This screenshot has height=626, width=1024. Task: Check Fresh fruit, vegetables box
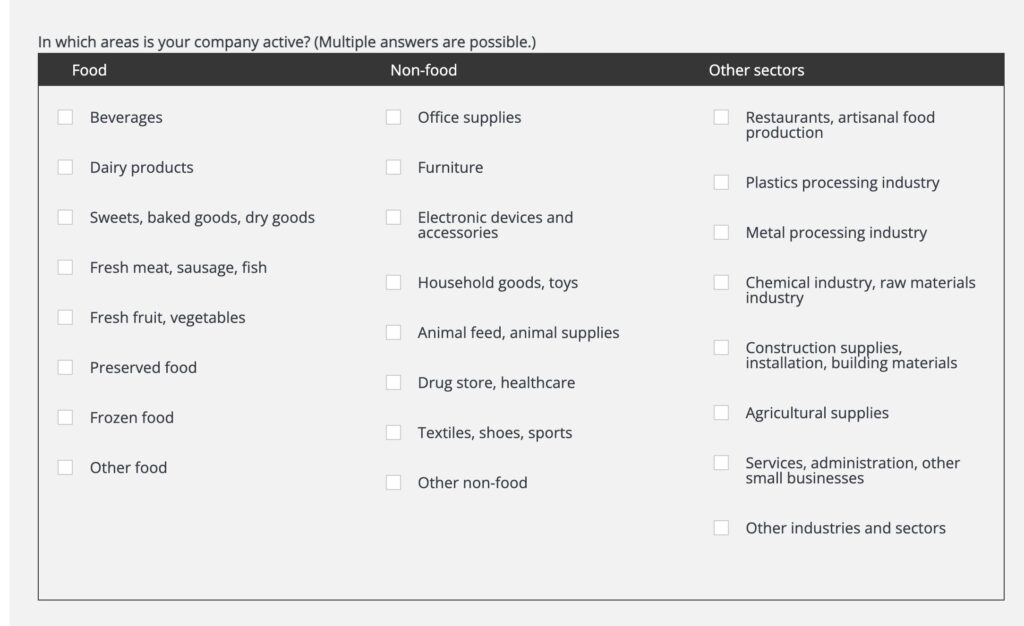[x=65, y=317]
